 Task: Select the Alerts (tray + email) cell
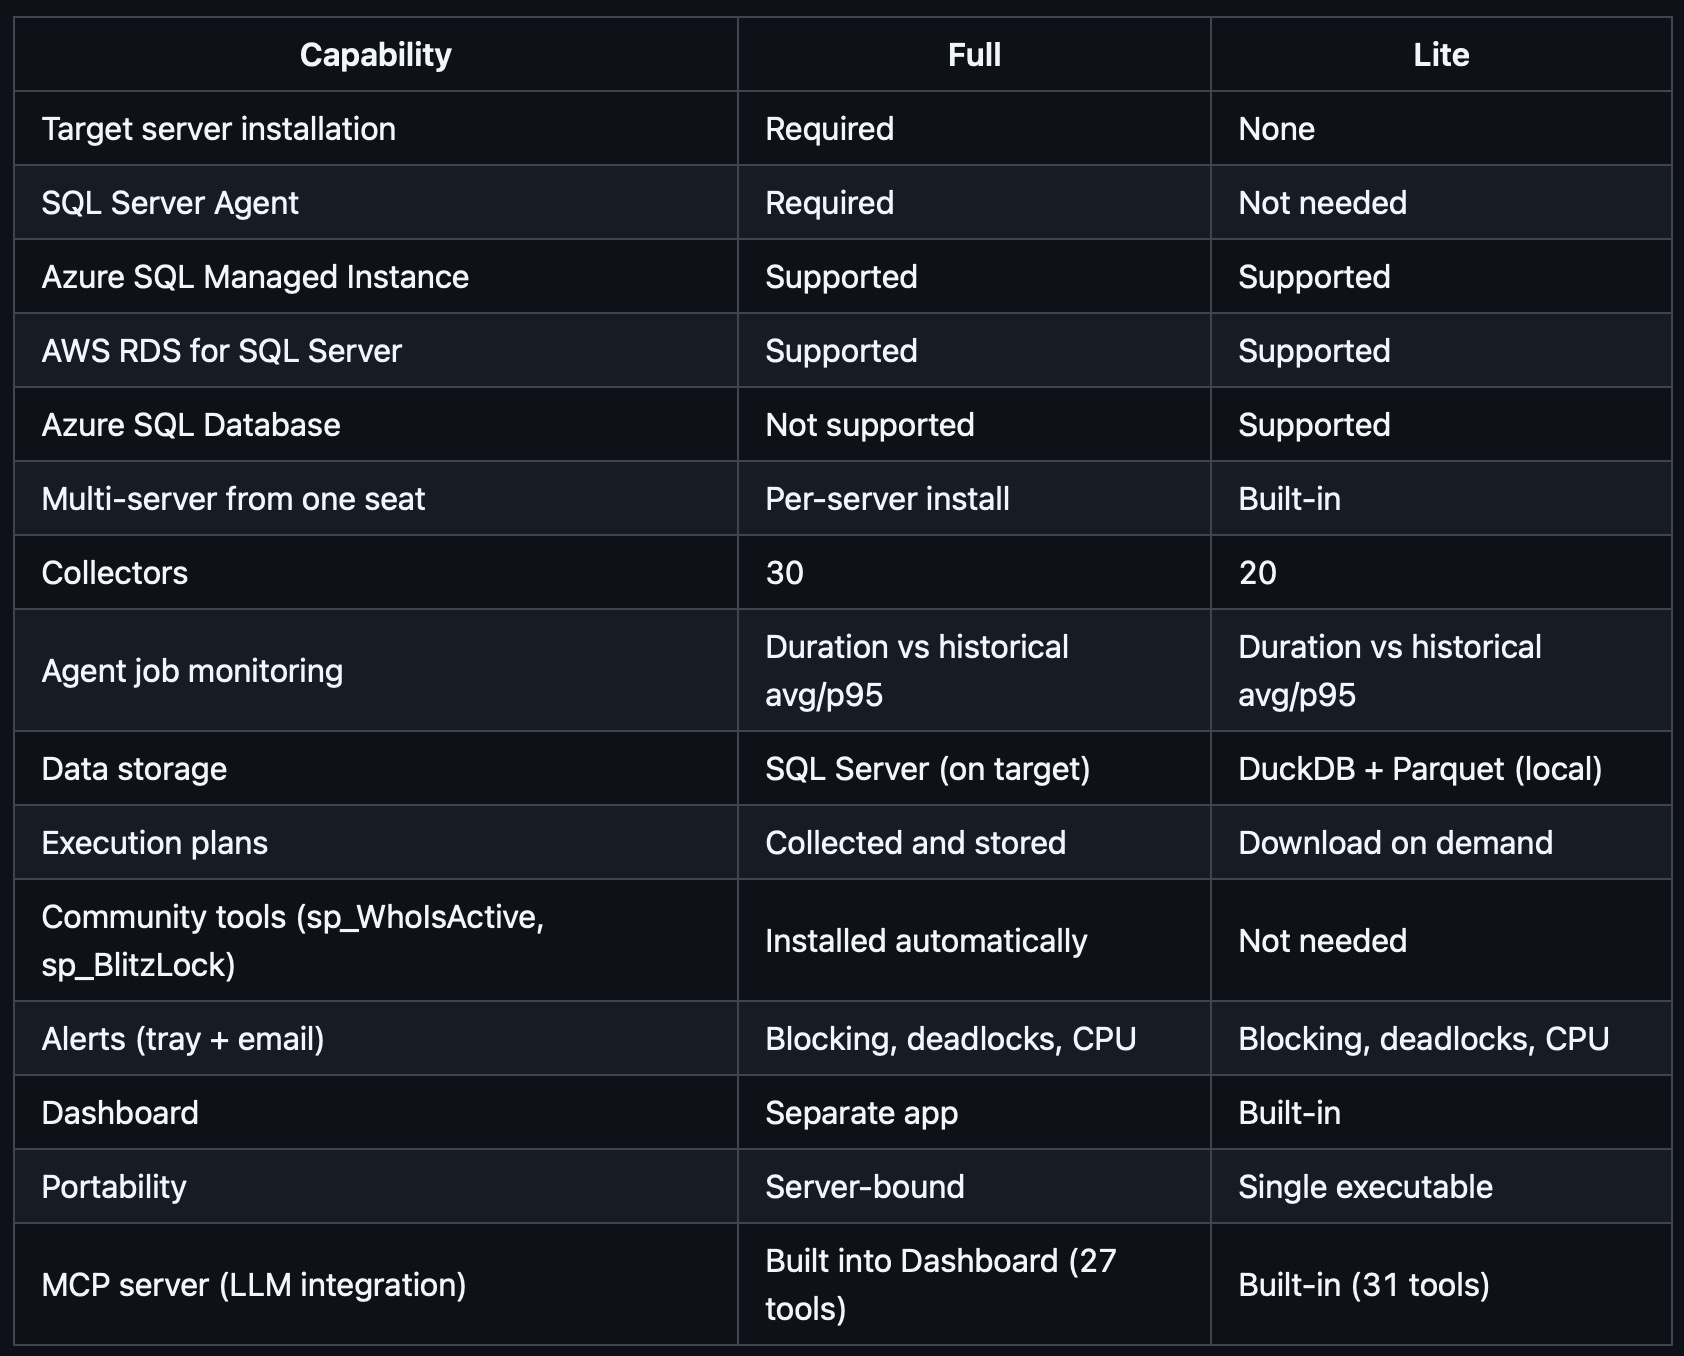(183, 1039)
